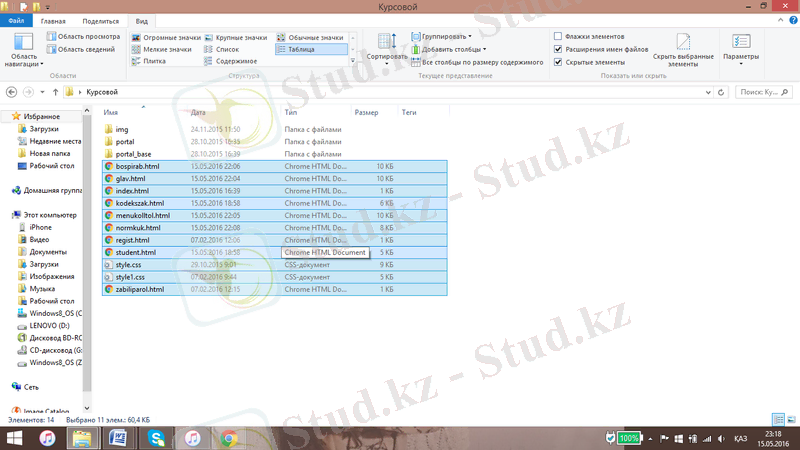
Task: Open the Поделиться ribbon tab
Action: [x=101, y=21]
